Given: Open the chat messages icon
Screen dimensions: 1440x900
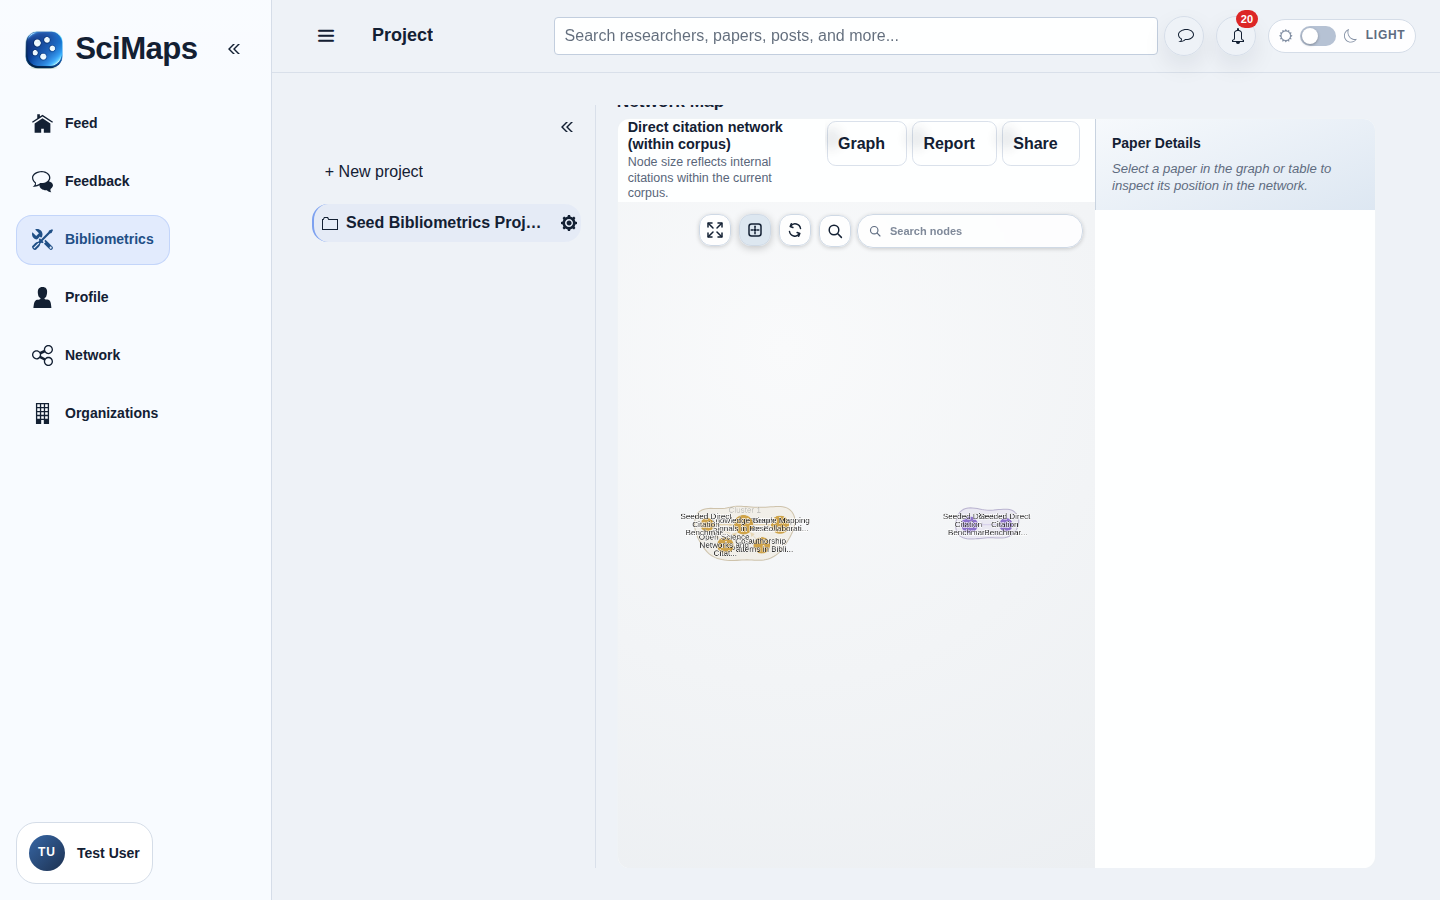Looking at the screenshot, I should point(1185,36).
